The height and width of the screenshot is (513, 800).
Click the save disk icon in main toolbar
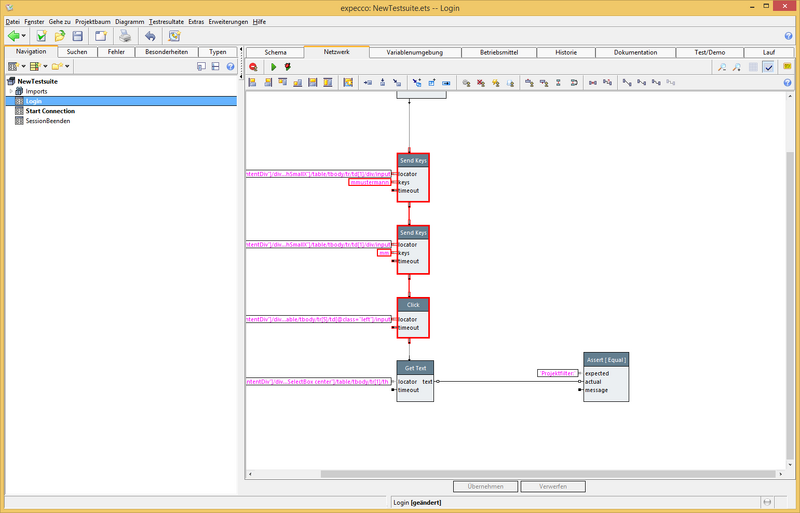click(x=78, y=36)
